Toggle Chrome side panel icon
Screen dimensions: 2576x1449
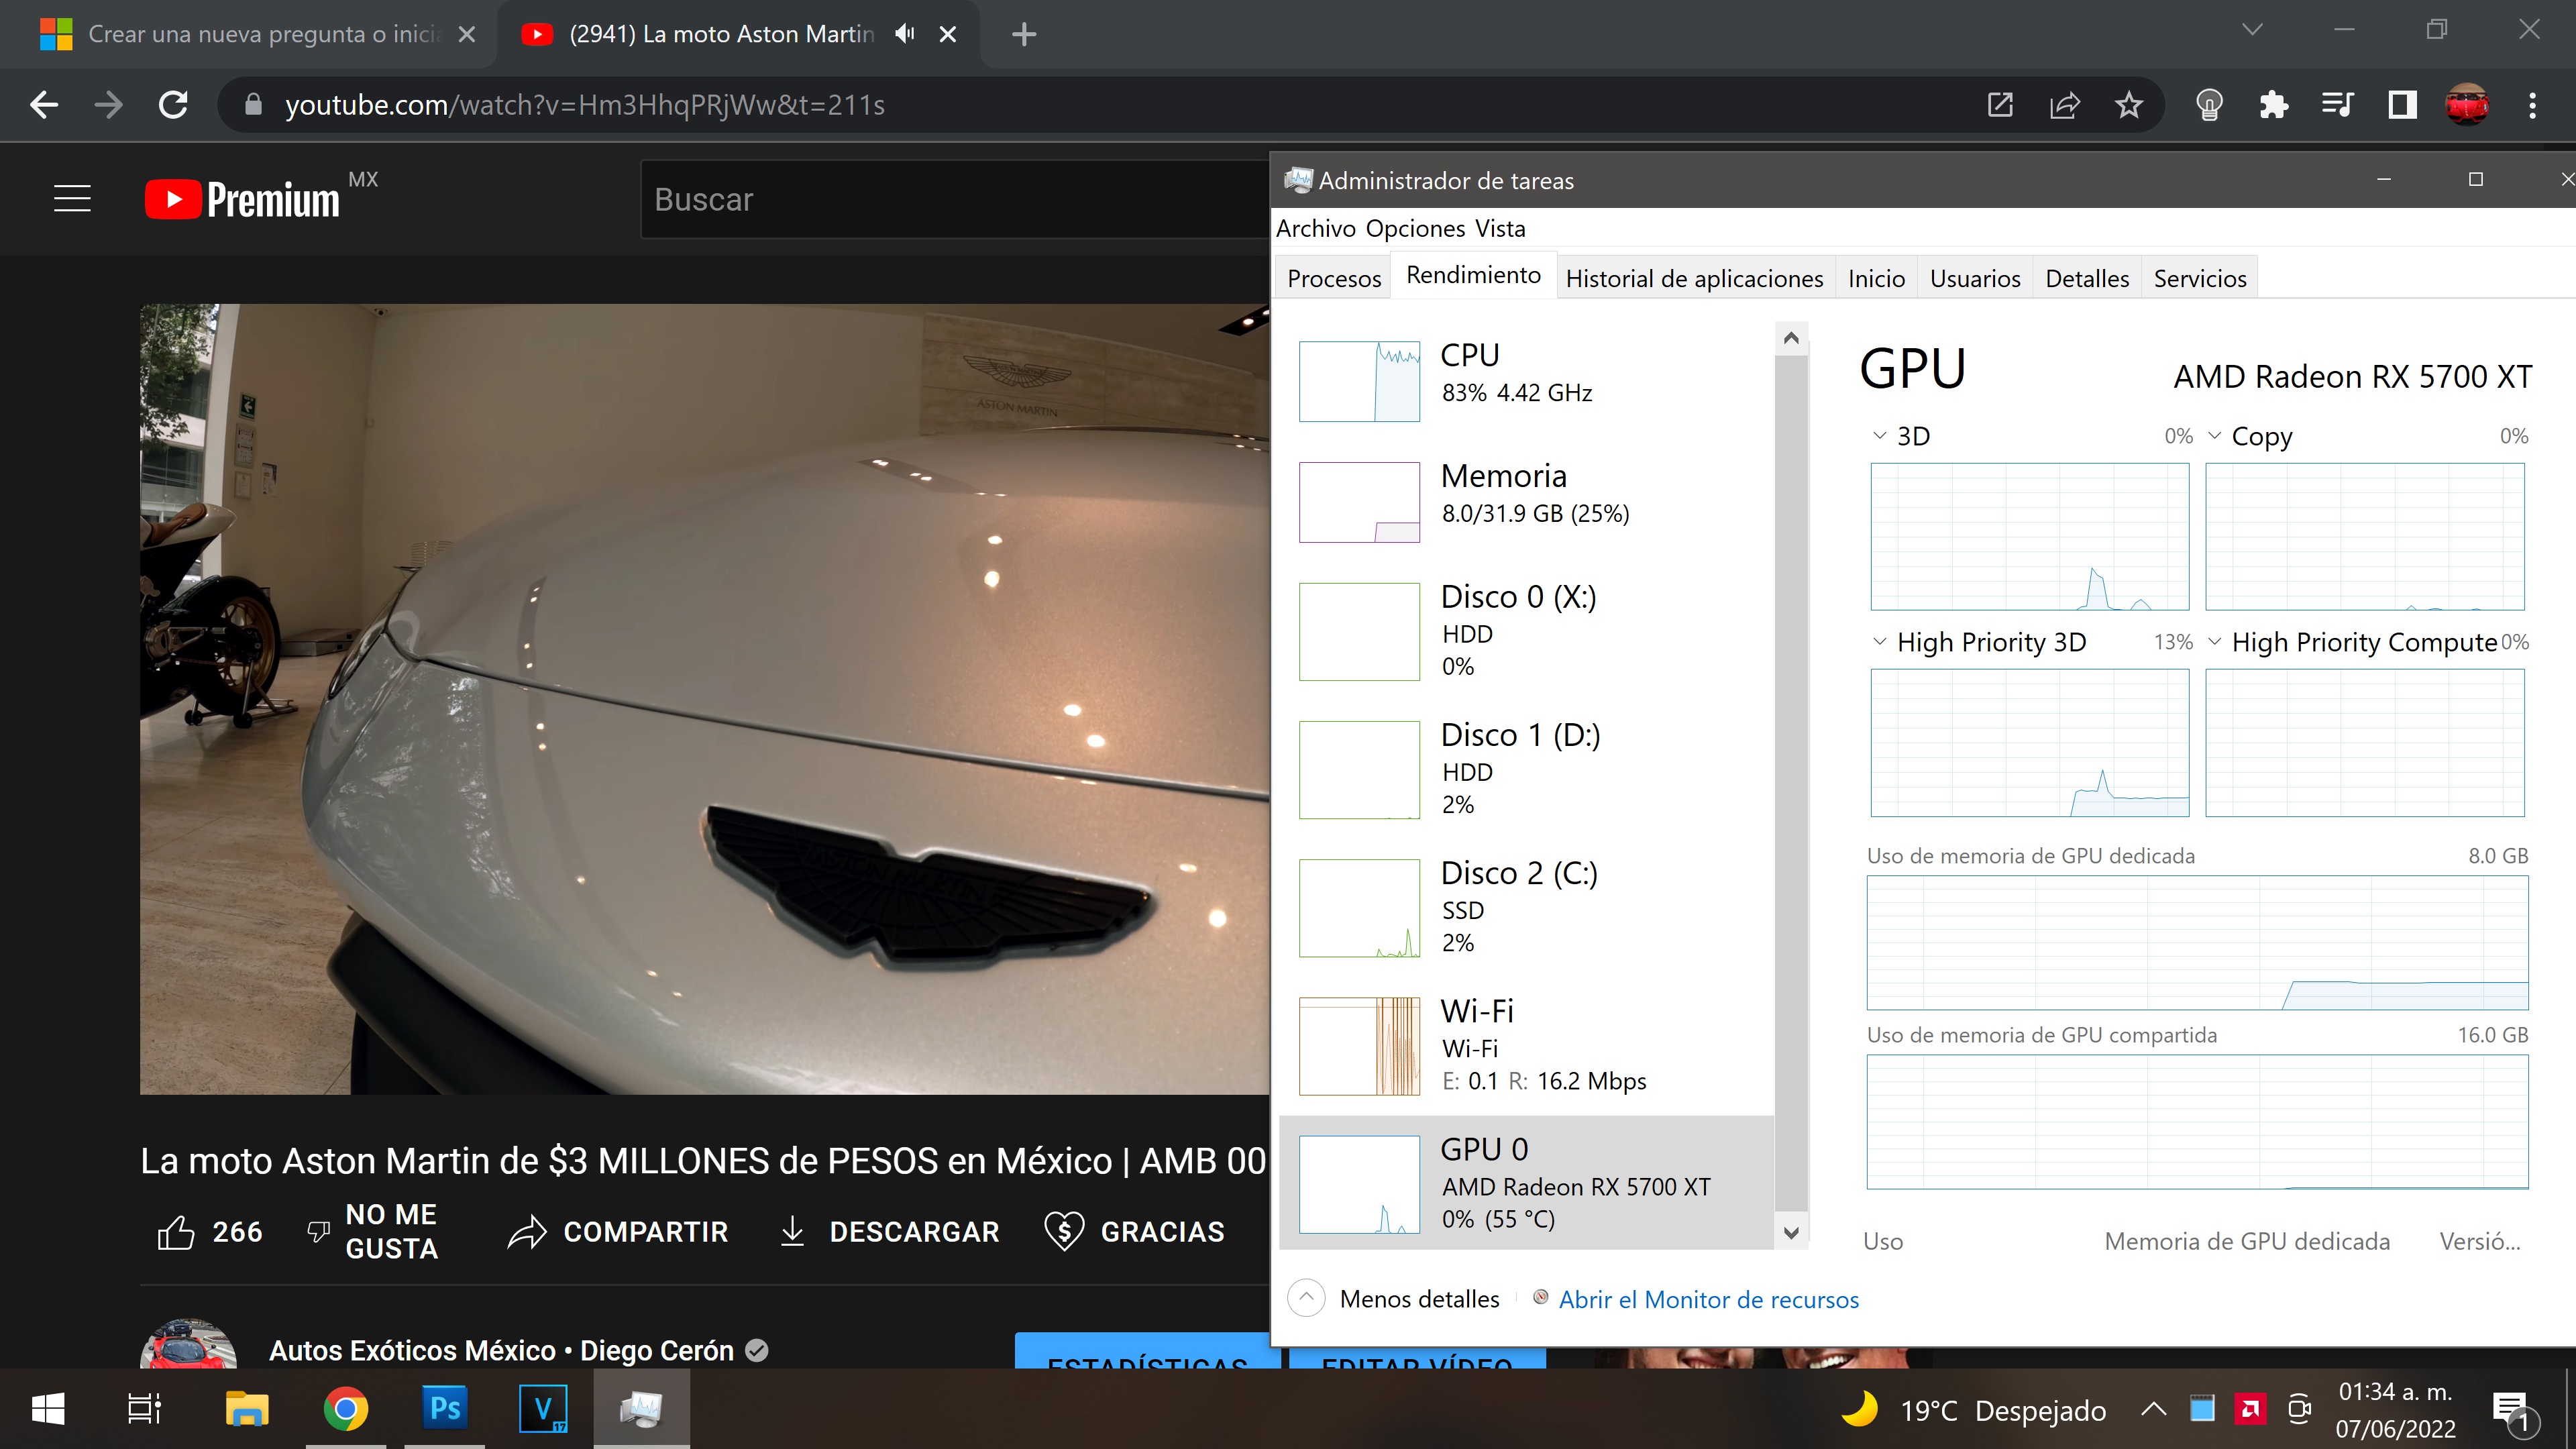(x=2402, y=105)
